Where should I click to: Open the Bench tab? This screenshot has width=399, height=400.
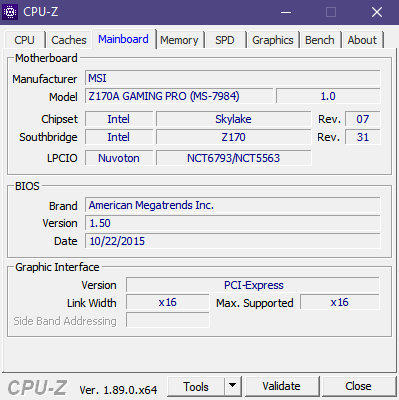(x=320, y=40)
